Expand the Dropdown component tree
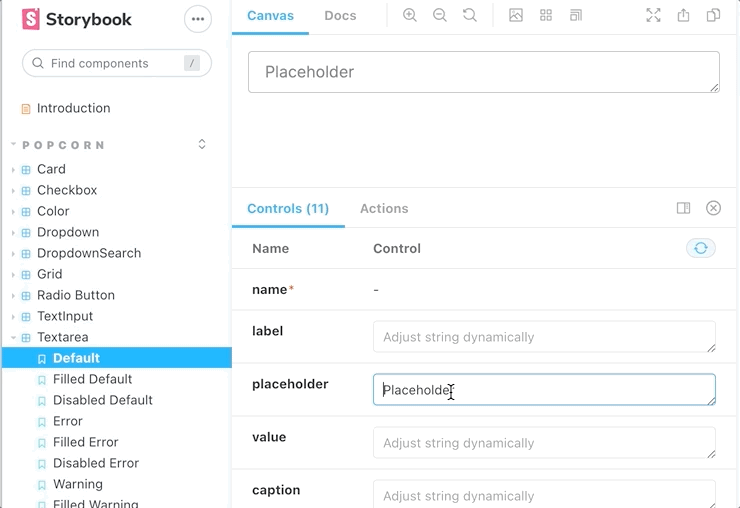Screen dimensions: 740x508 click(68, 232)
